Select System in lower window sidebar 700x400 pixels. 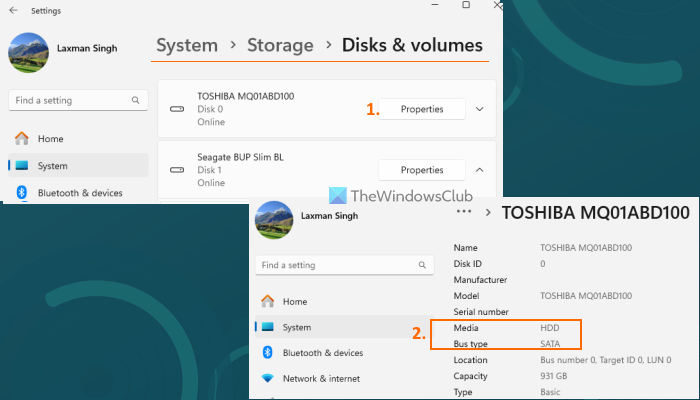point(345,327)
